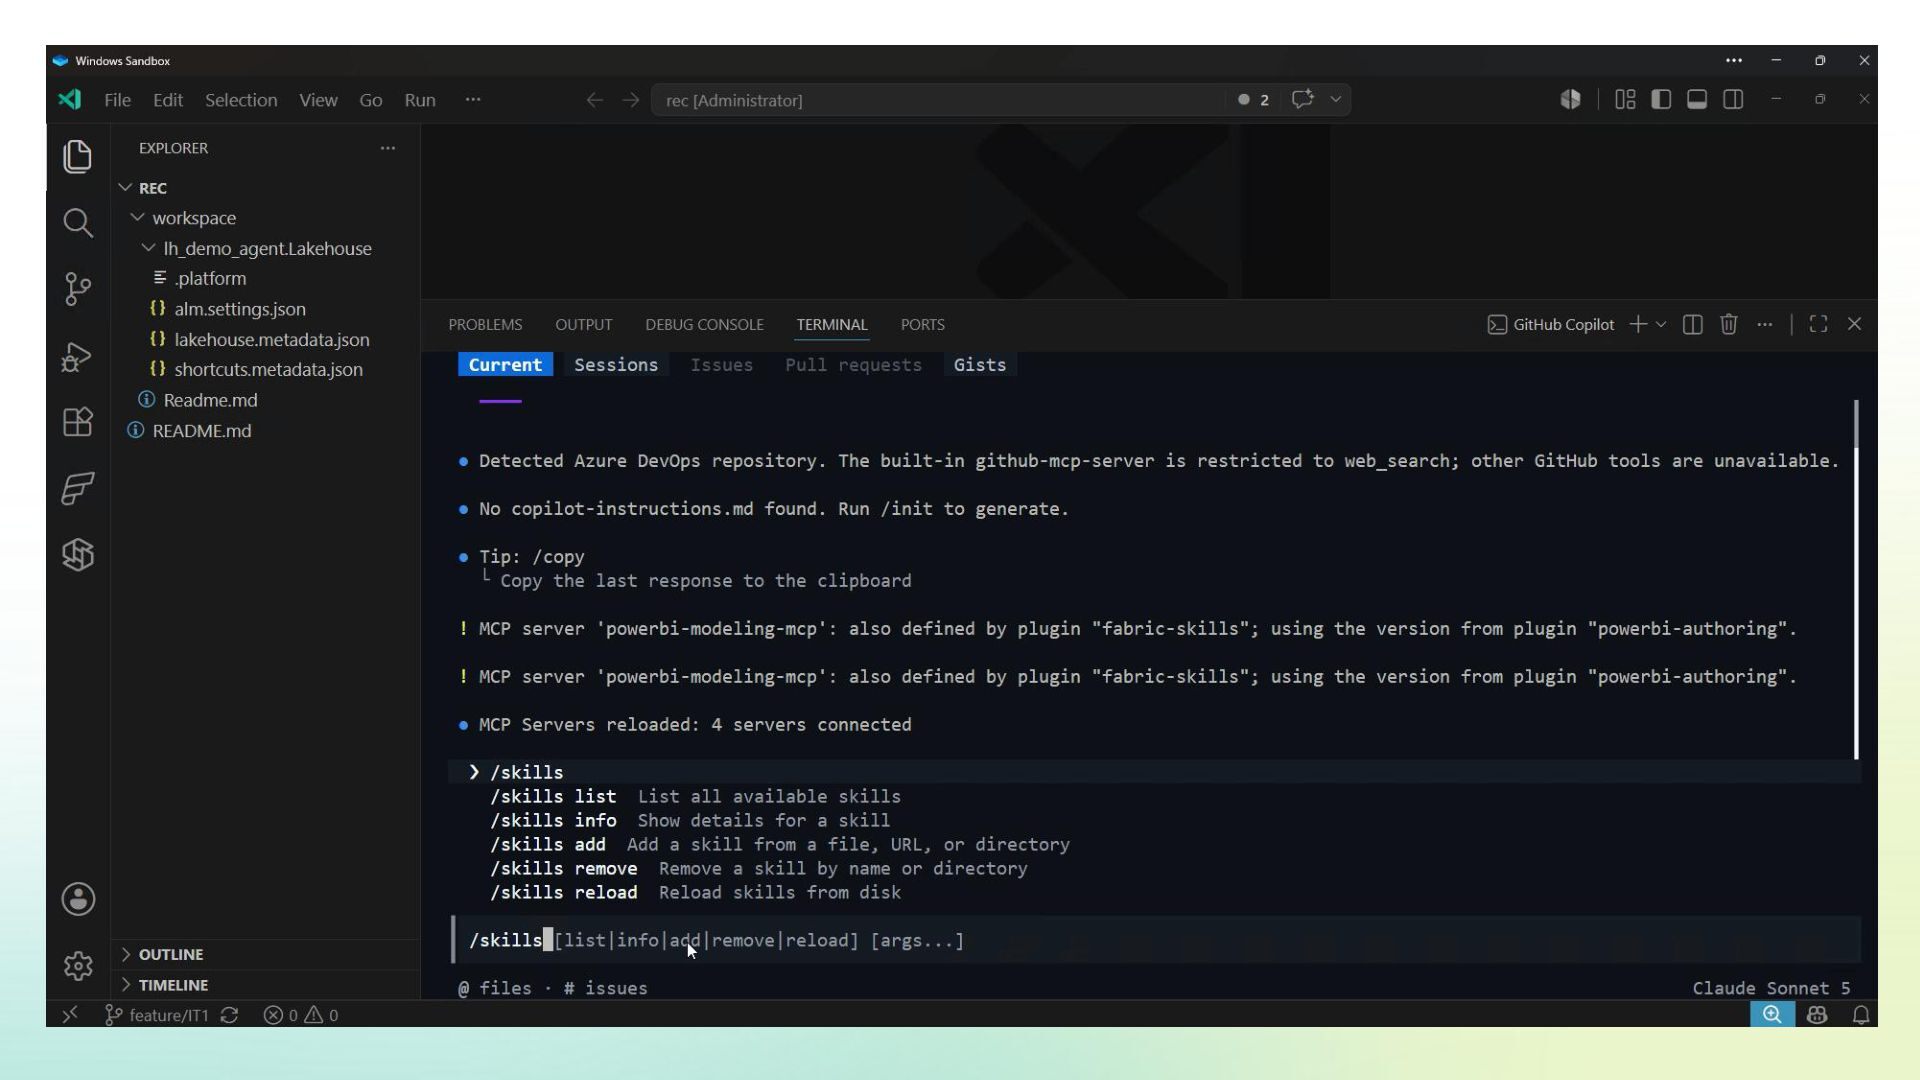The height and width of the screenshot is (1080, 1920).
Task: Kill terminal with the trash icon
Action: 1728,324
